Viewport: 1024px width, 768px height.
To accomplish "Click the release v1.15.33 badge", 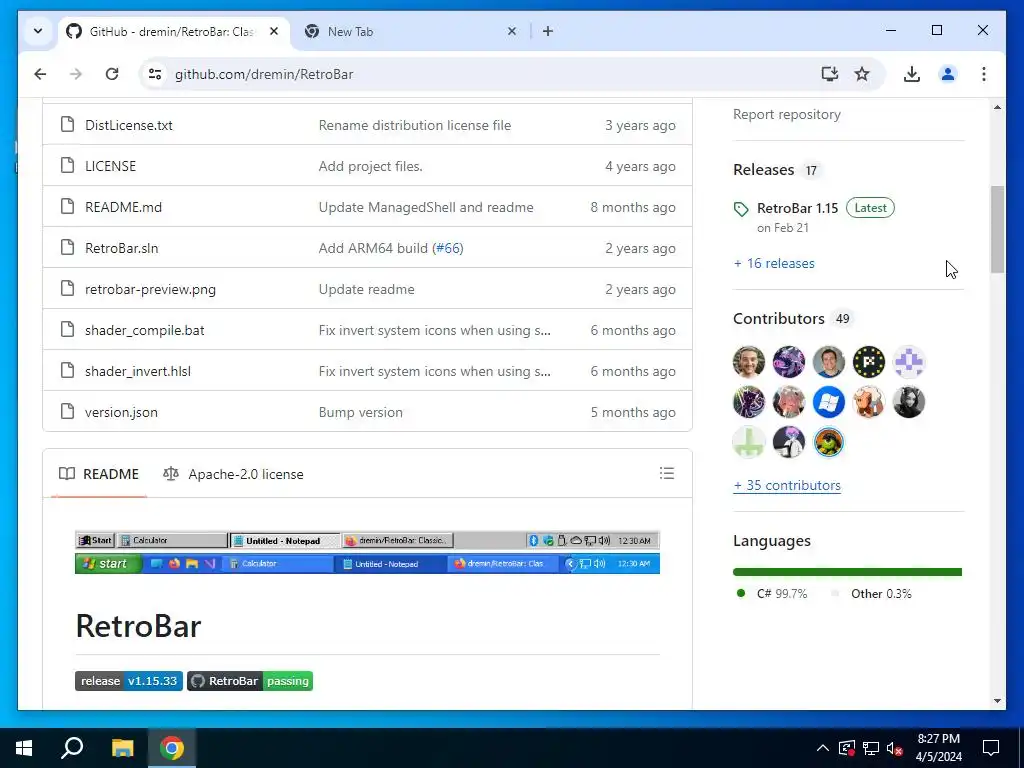I will (x=129, y=680).
